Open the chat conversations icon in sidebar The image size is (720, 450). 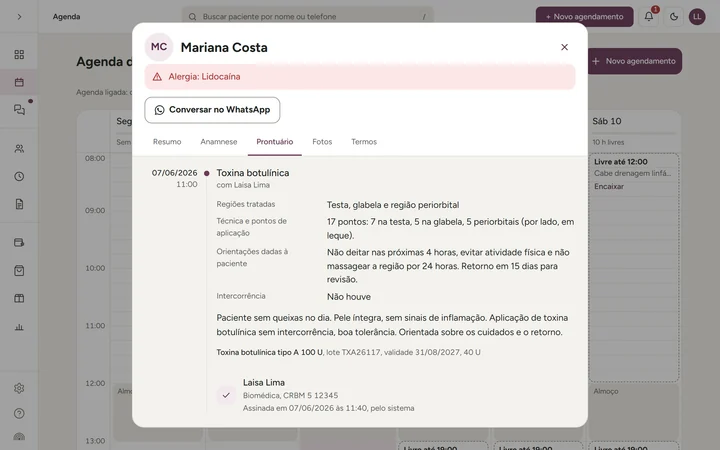[19, 110]
